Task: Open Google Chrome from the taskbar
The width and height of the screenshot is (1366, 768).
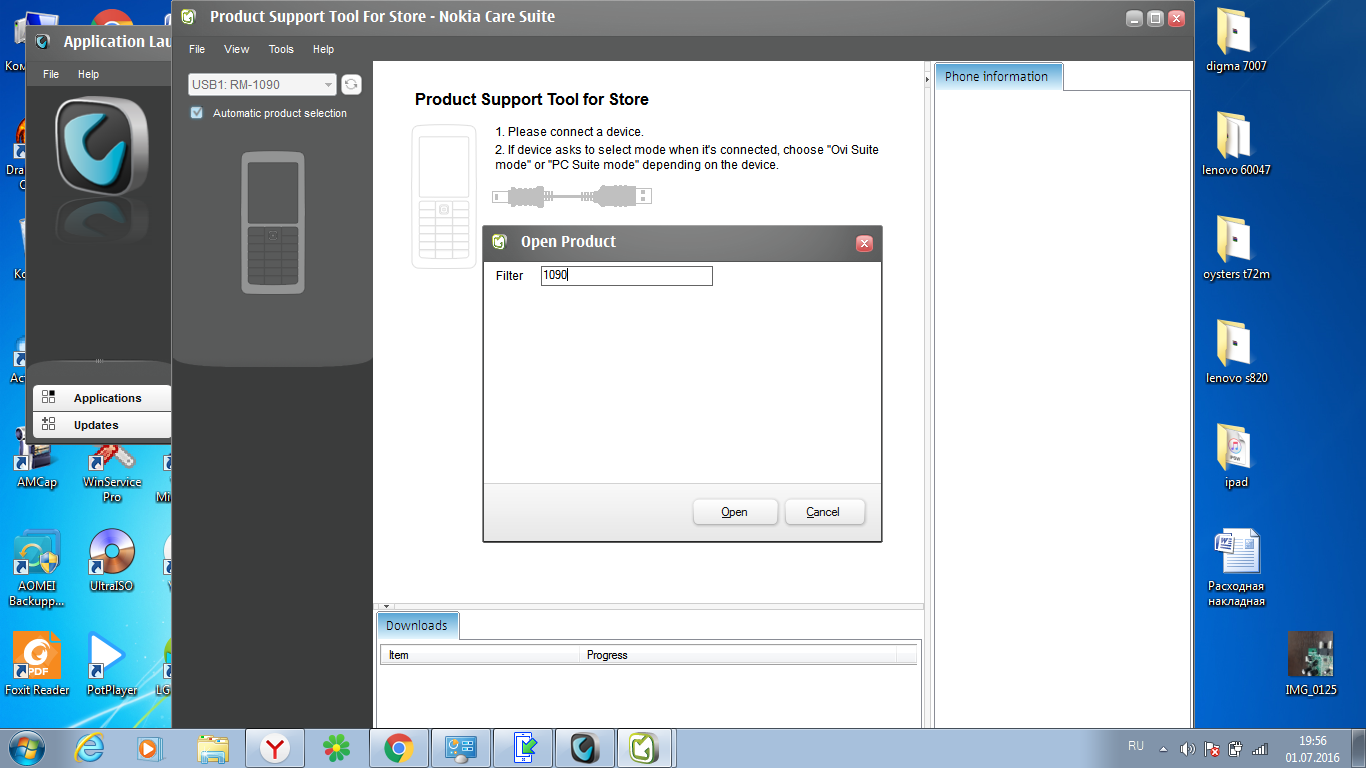Action: tap(398, 747)
